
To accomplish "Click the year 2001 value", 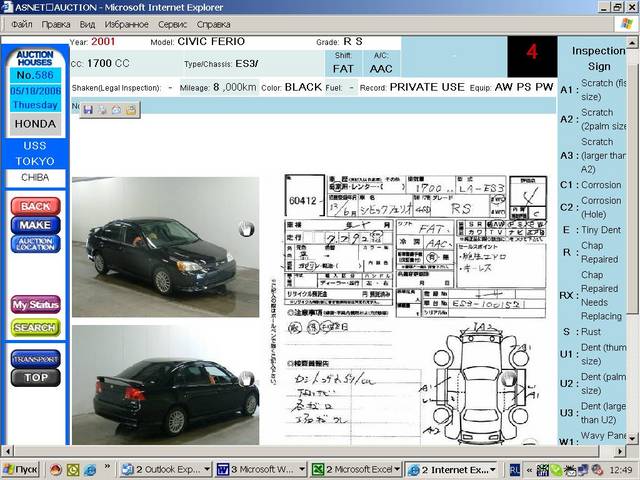I will (103, 41).
